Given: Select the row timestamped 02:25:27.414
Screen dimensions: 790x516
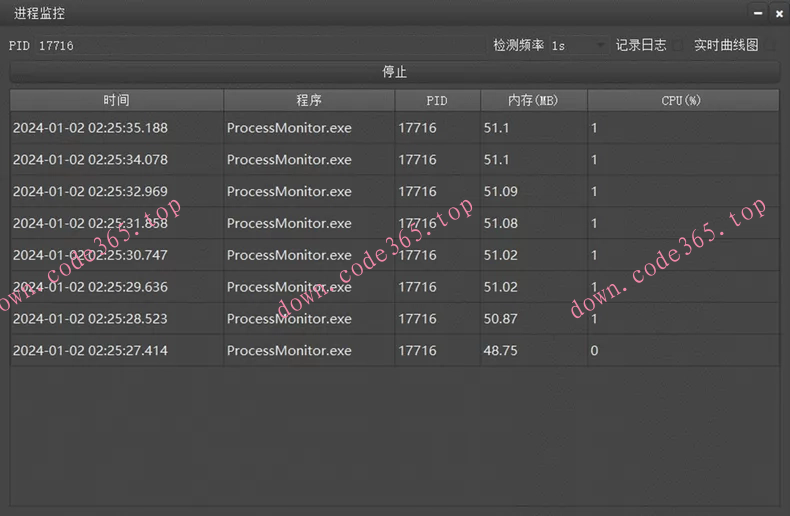Looking at the screenshot, I should click(116, 351).
